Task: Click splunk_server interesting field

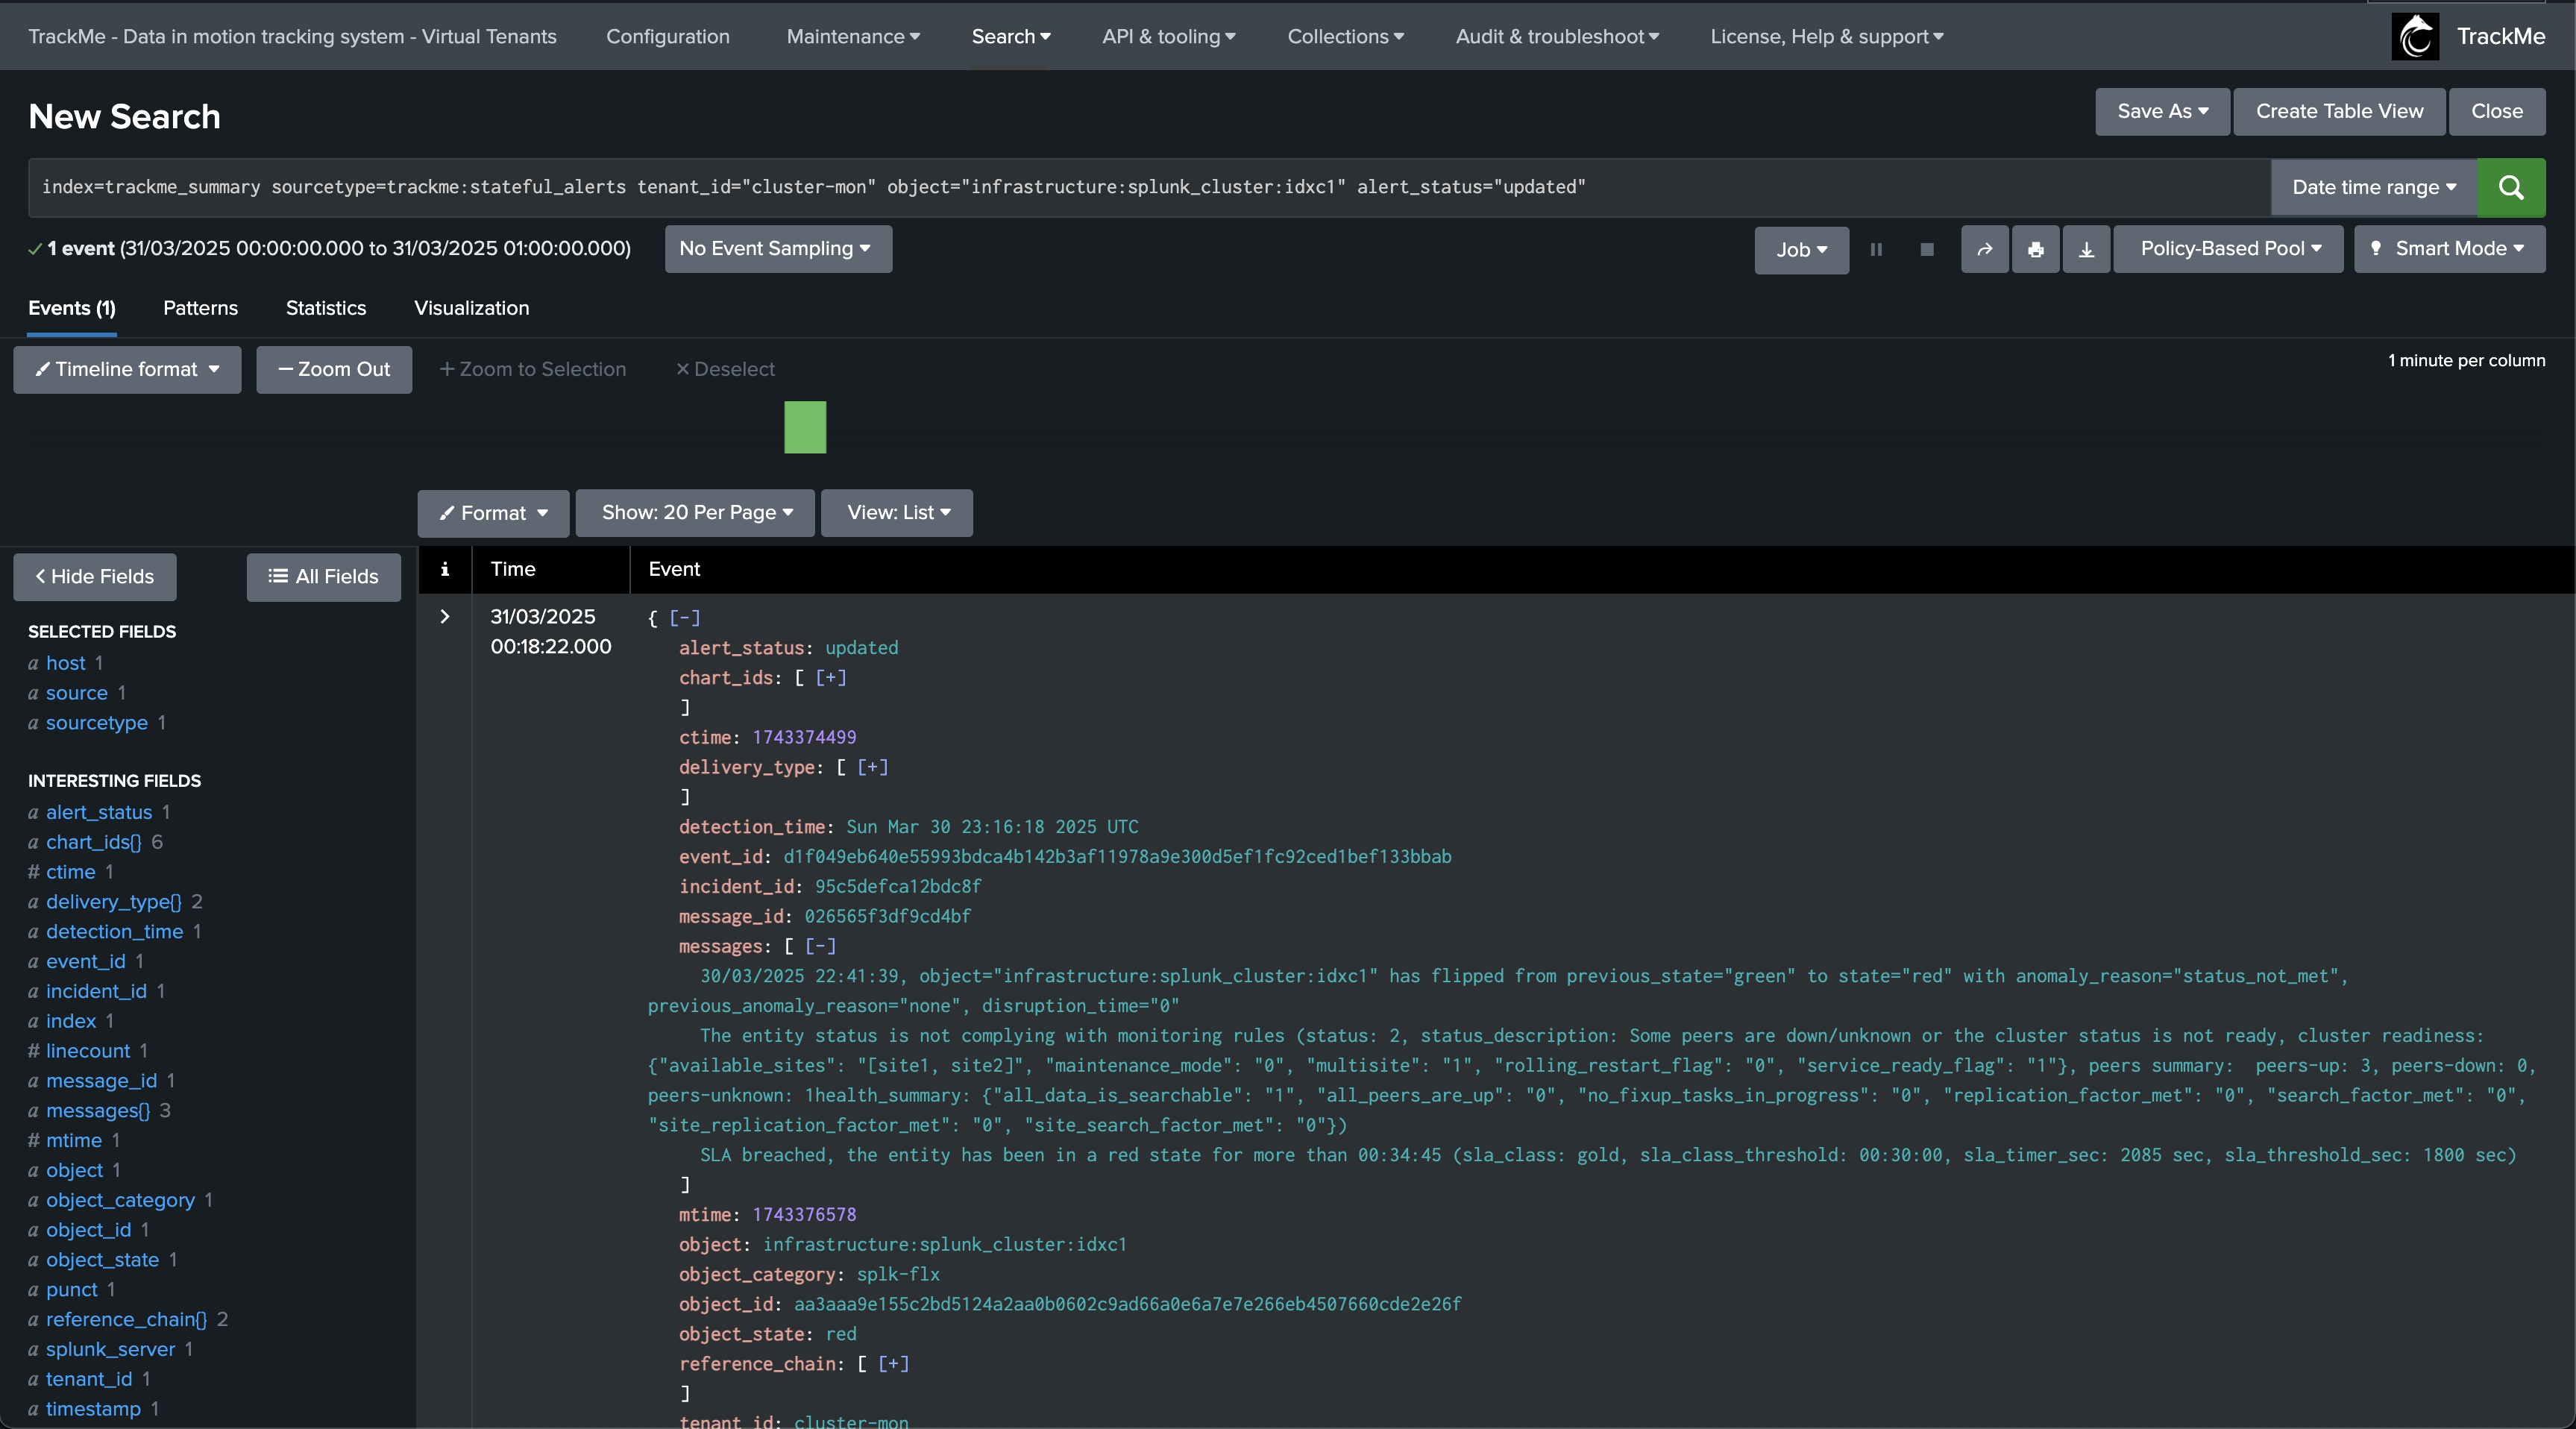Action: click(110, 1350)
